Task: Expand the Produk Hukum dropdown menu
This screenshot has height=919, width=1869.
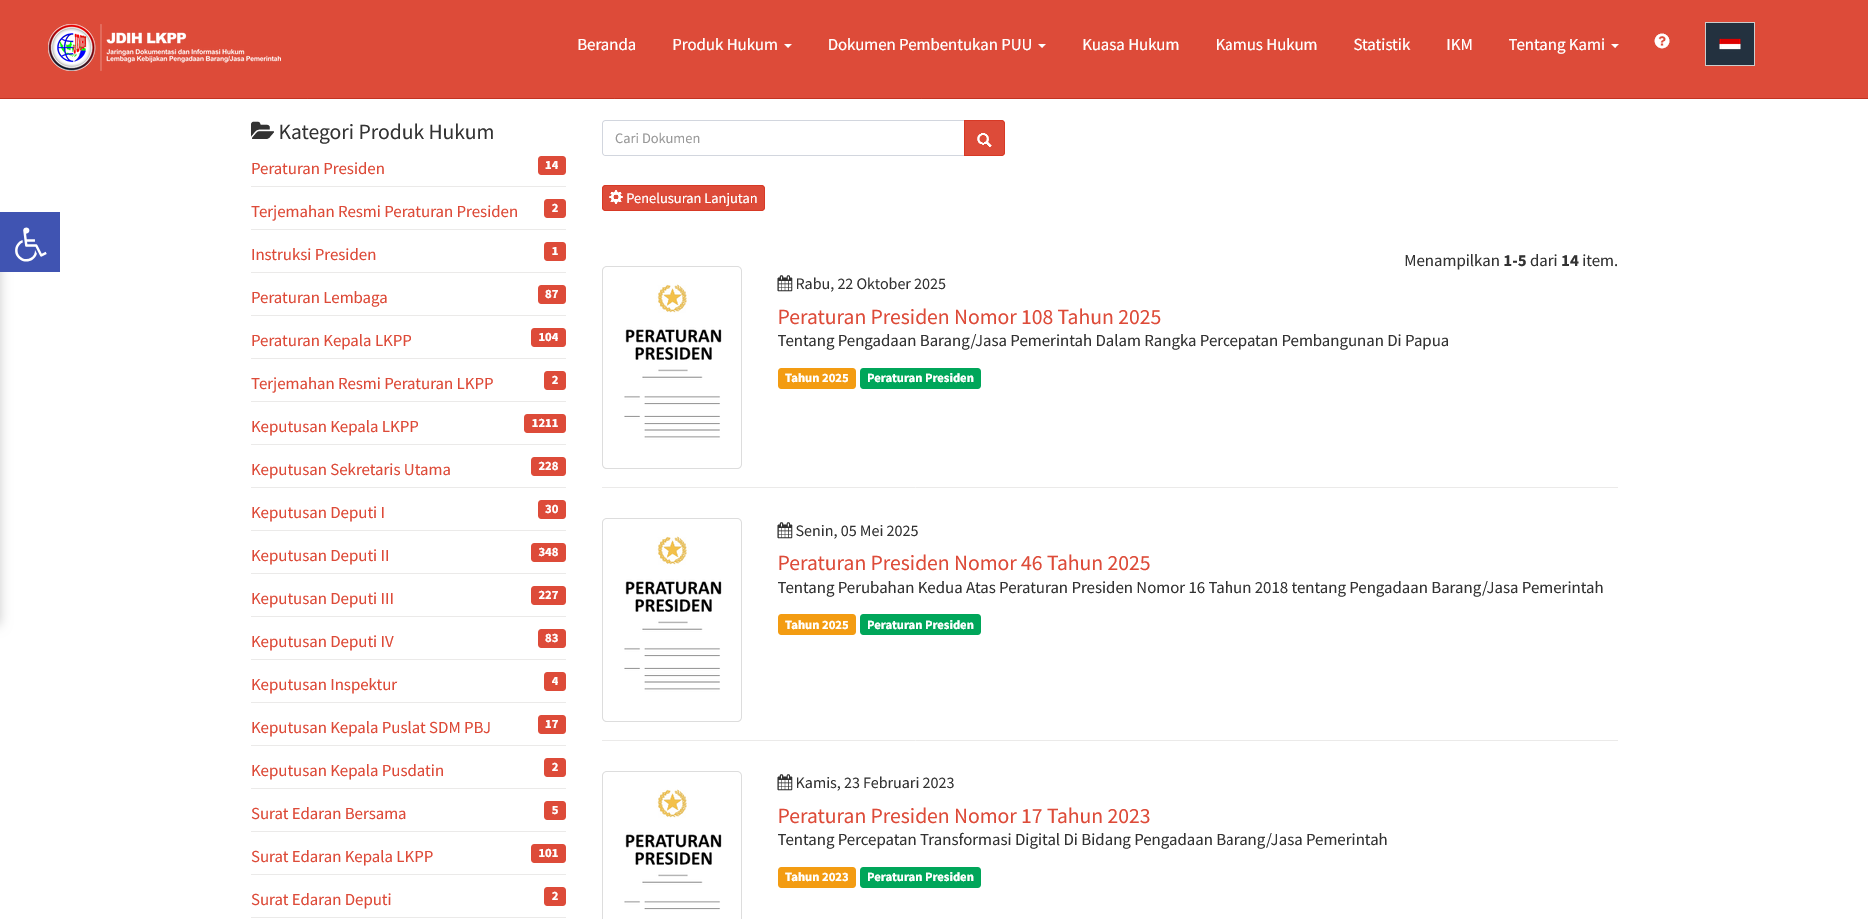Action: click(x=732, y=45)
